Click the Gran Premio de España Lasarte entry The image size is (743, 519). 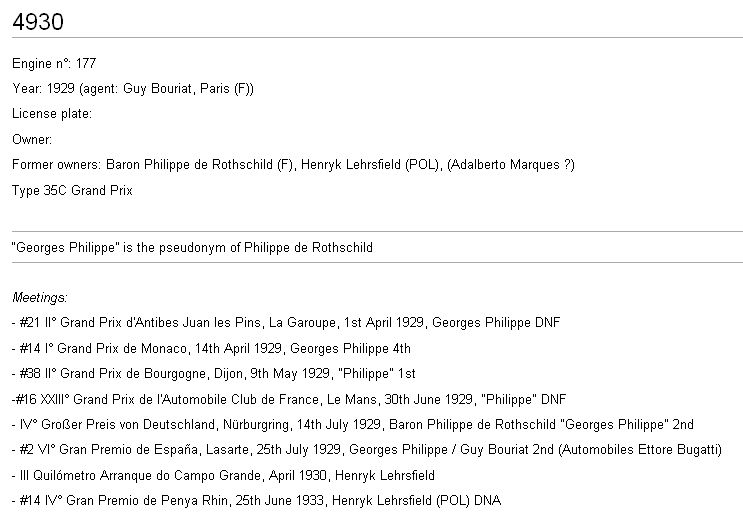pyautogui.click(x=366, y=449)
